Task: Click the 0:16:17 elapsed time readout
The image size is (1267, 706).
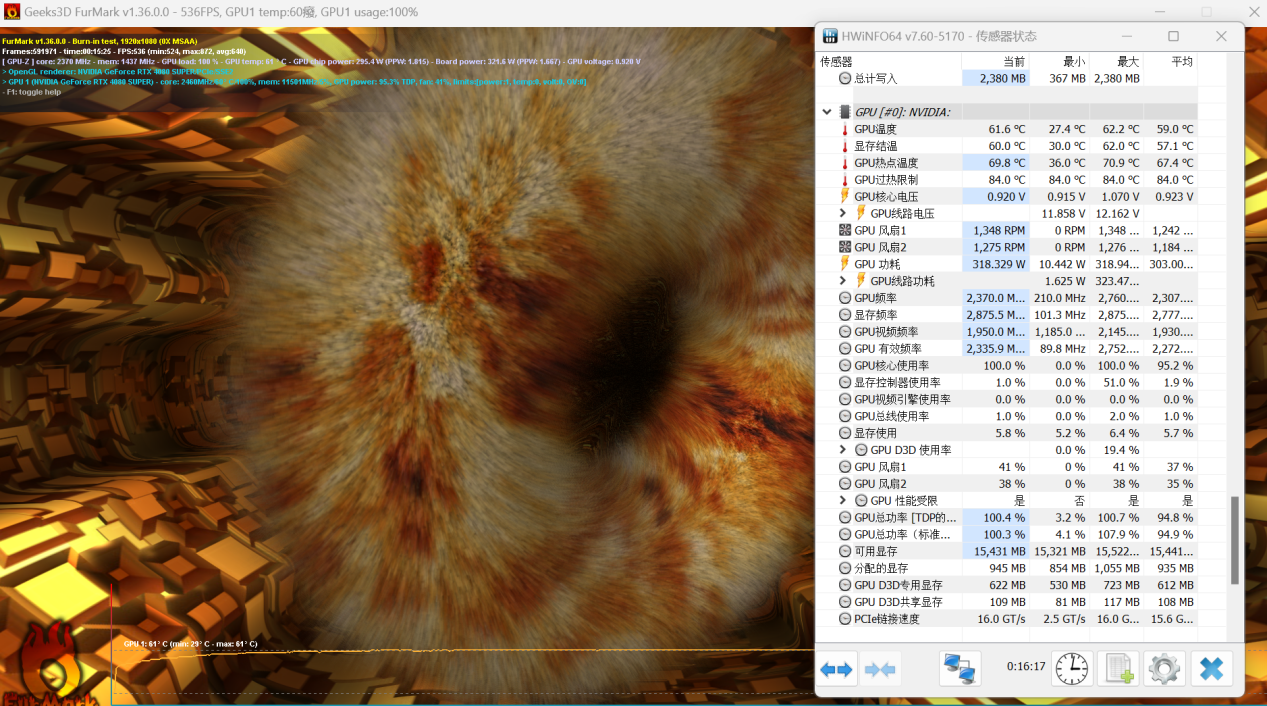Action: [x=1026, y=666]
